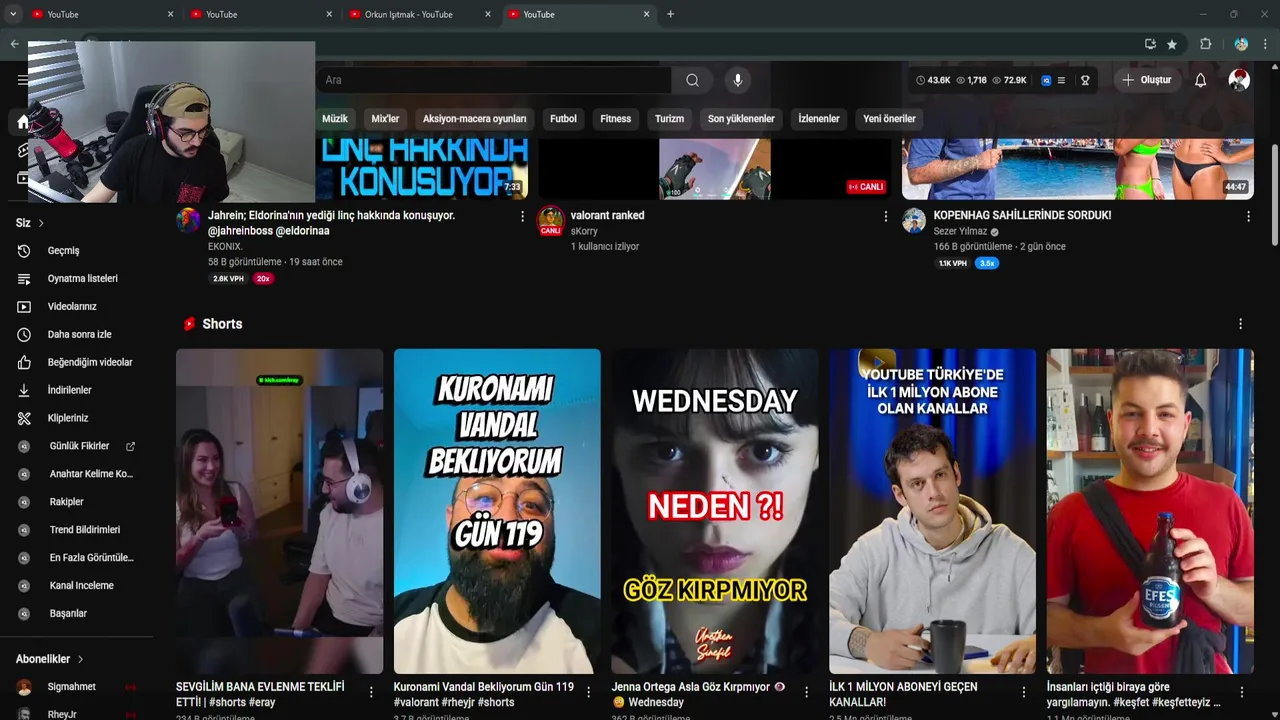Open options for İLK 1 MİLYON ABONEYİ short
The width and height of the screenshot is (1280, 720).
coord(1024,692)
